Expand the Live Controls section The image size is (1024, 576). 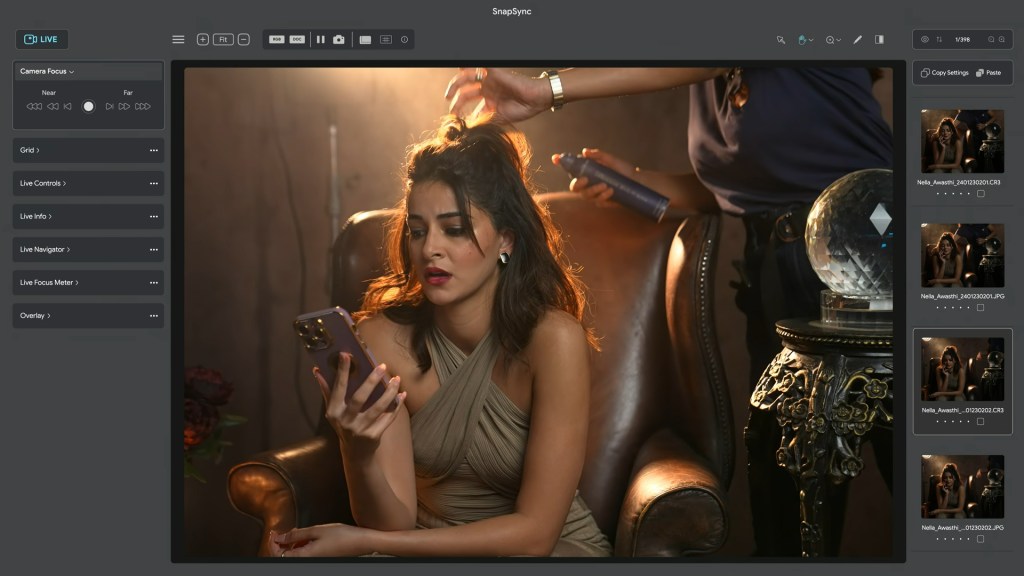coord(43,183)
